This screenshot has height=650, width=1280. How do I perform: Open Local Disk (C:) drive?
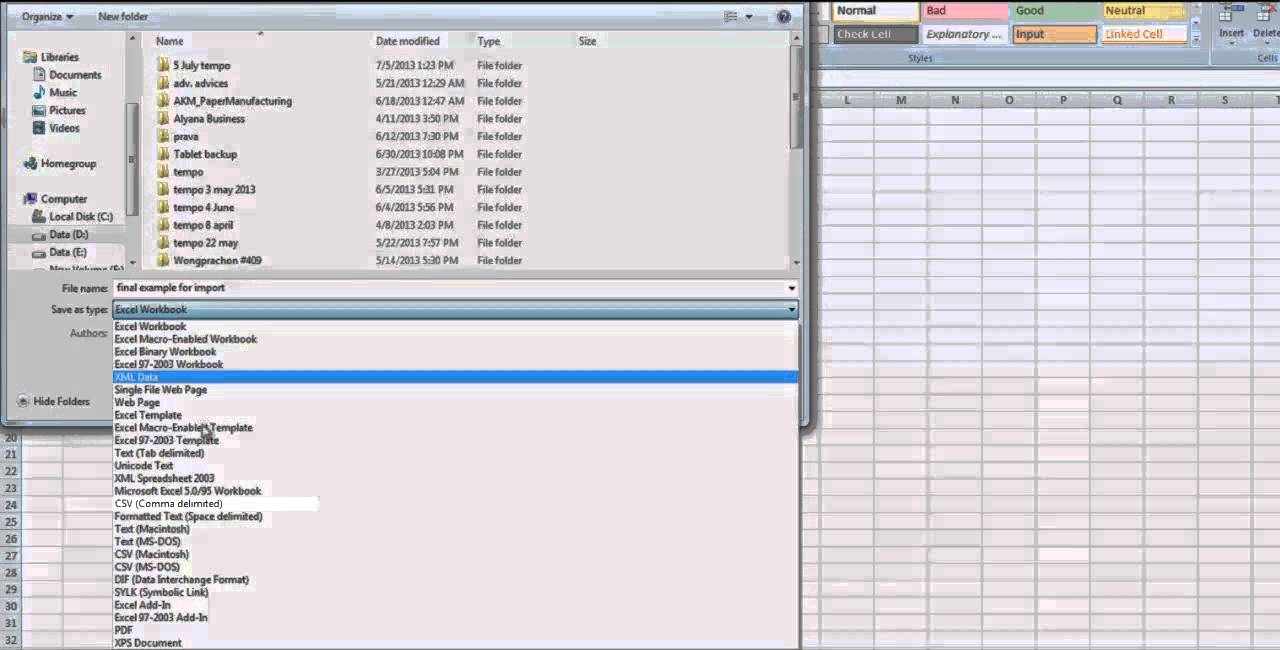[80, 216]
